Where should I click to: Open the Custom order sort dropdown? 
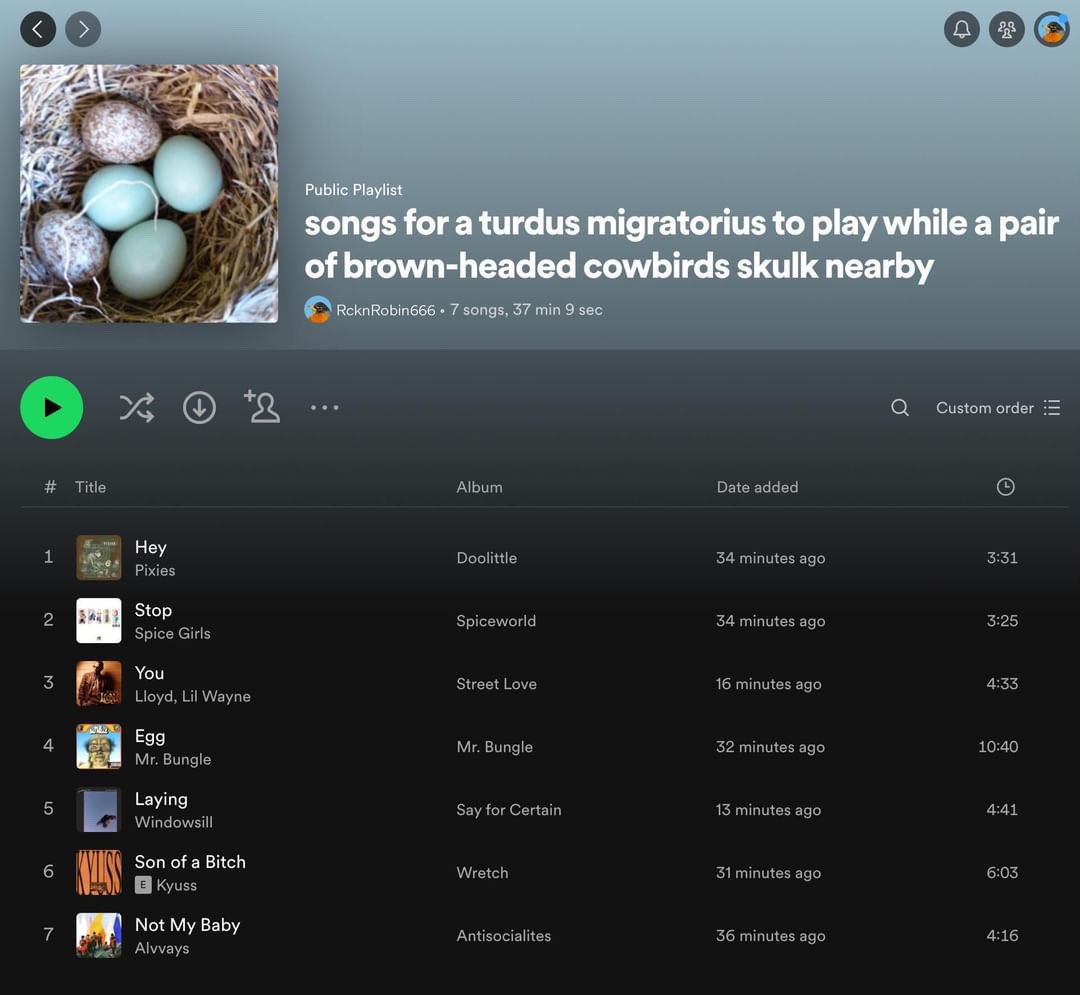click(x=997, y=408)
